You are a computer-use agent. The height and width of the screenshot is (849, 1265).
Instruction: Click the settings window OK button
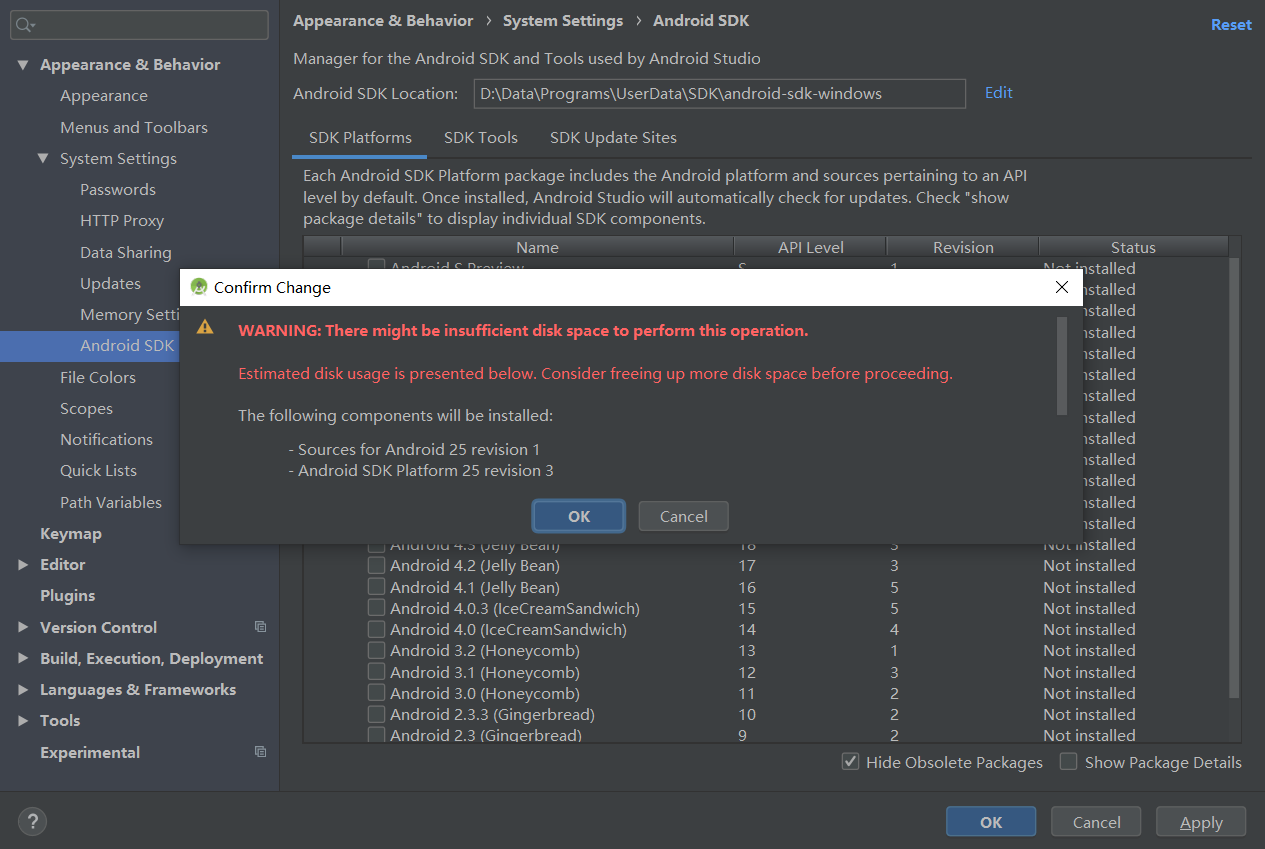(x=991, y=822)
